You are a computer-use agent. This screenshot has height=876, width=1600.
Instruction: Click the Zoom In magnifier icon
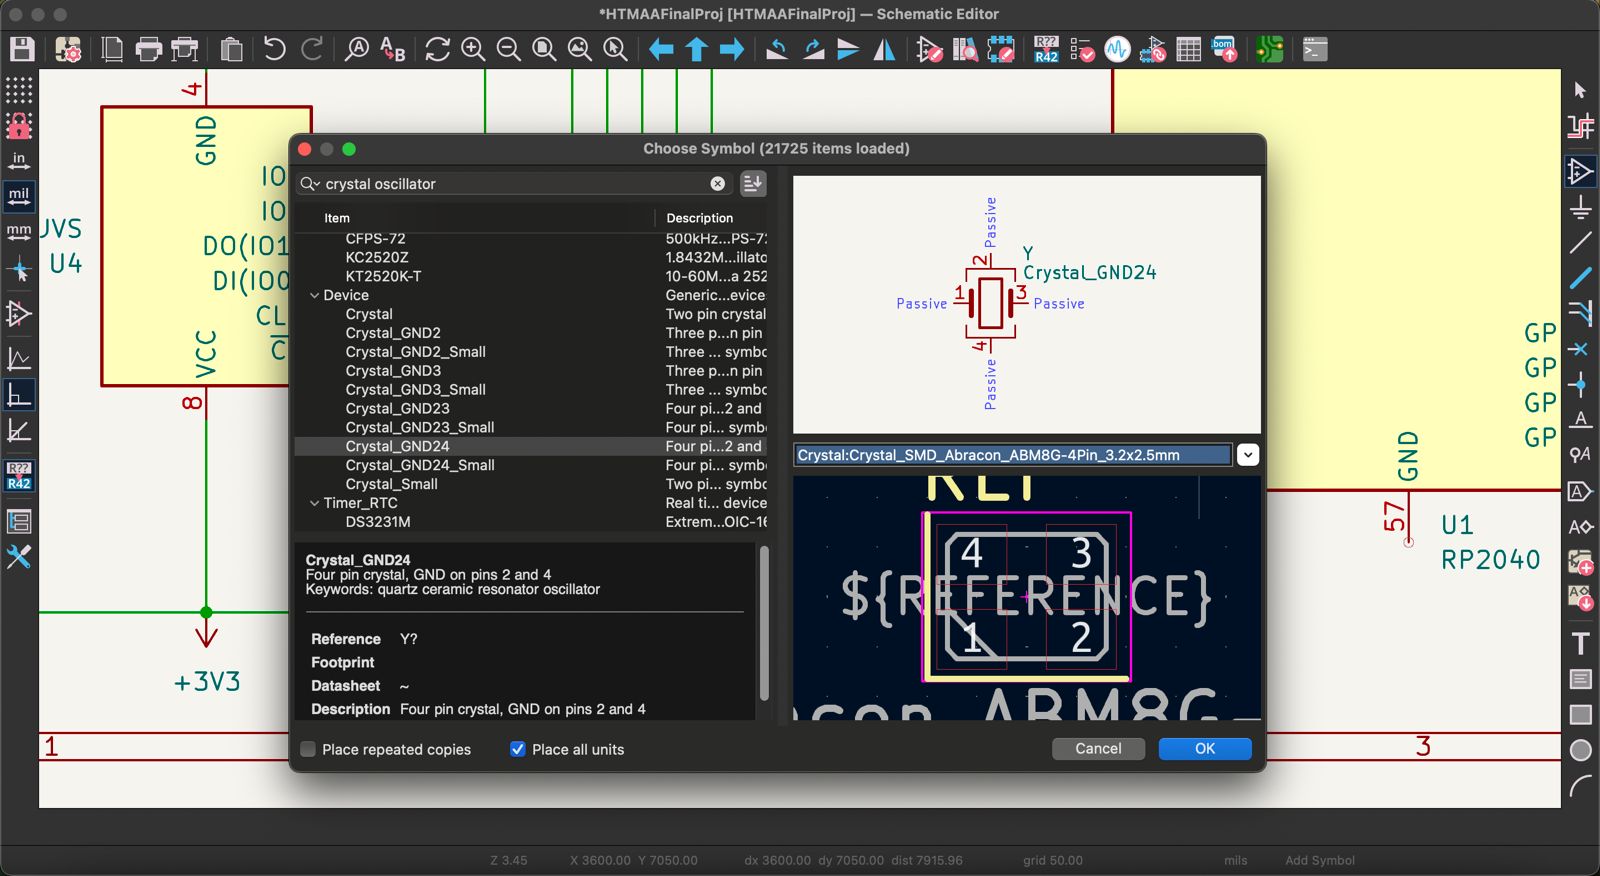(x=473, y=49)
